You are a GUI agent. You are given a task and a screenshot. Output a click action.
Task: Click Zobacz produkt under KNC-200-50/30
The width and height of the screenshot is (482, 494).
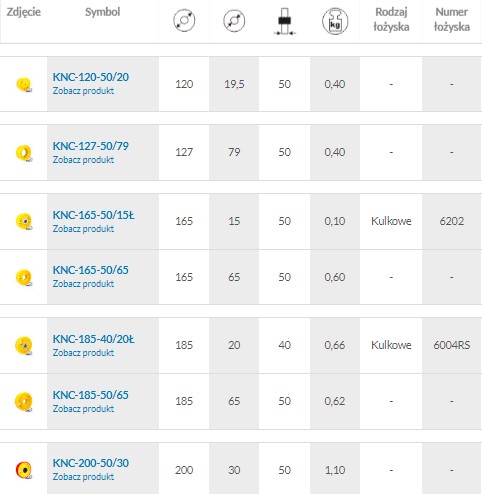click(83, 477)
